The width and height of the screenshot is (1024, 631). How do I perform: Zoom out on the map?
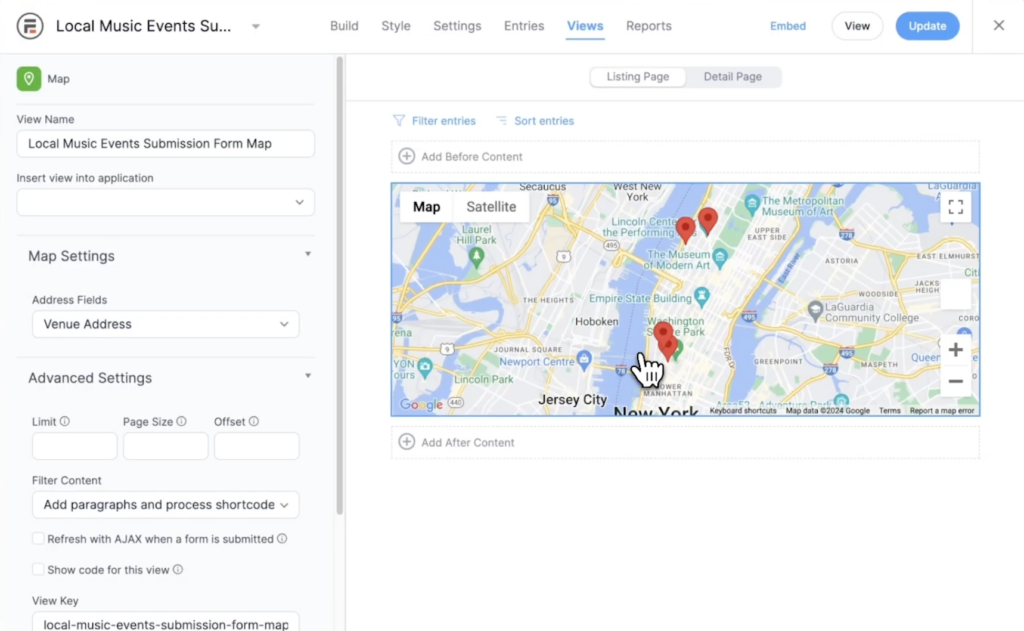click(955, 381)
